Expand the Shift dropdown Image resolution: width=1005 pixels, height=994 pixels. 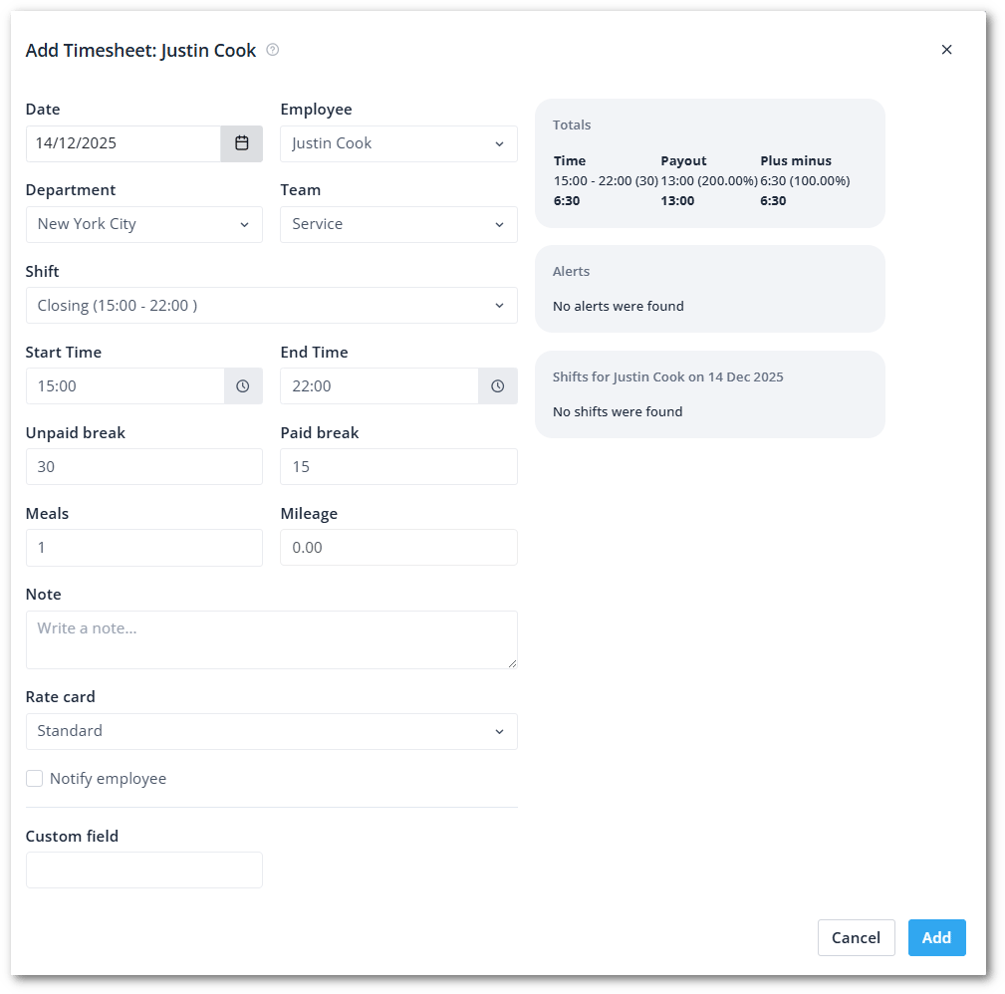coord(272,305)
